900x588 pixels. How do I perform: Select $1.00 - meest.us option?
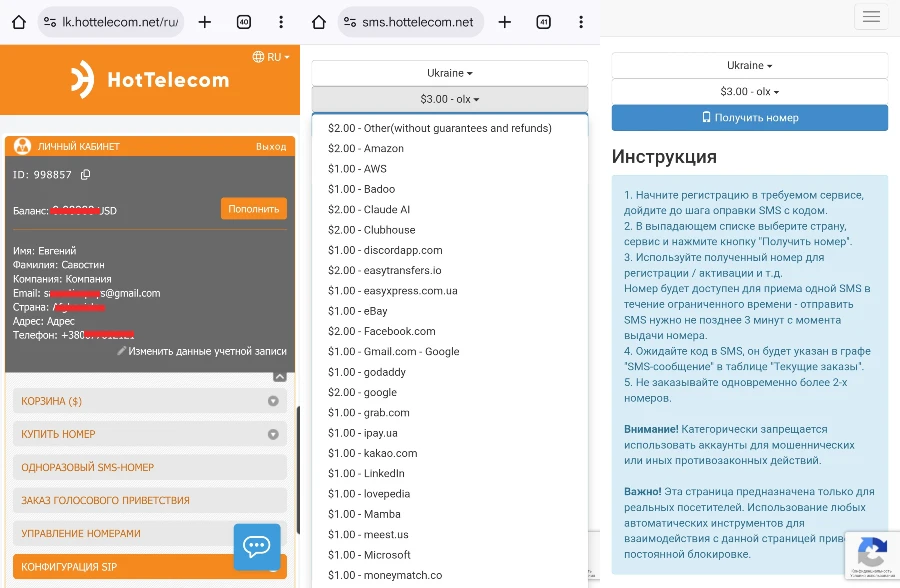[450, 535]
